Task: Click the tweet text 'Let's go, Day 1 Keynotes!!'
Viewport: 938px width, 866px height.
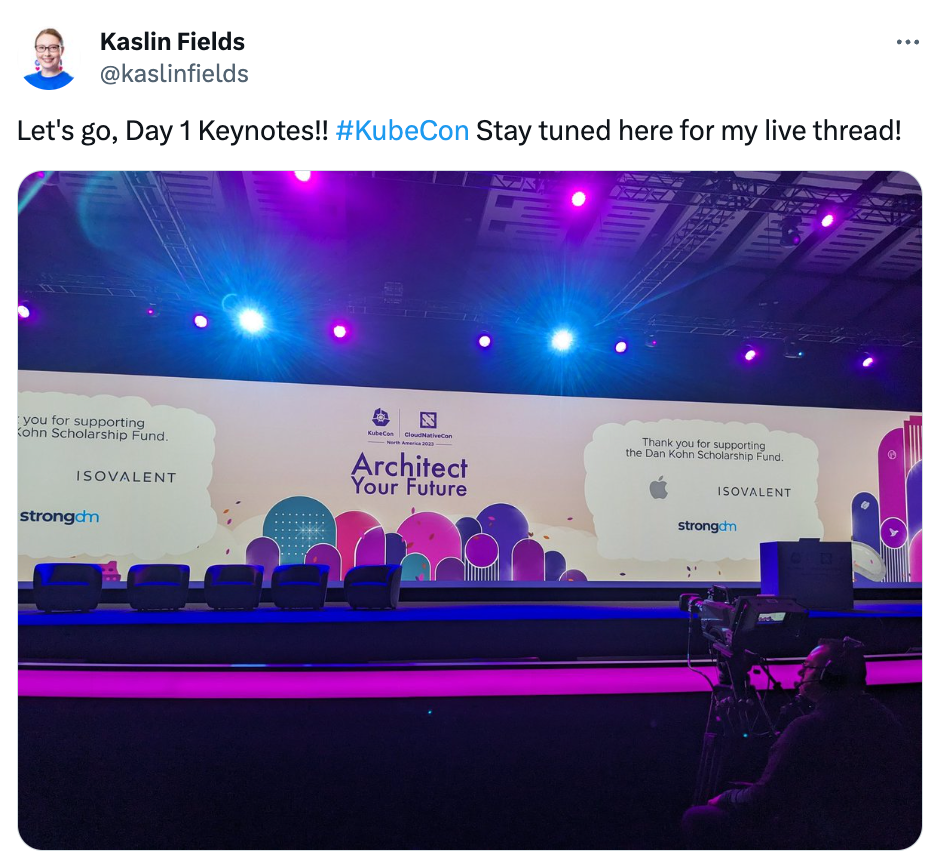Action: coord(172,131)
